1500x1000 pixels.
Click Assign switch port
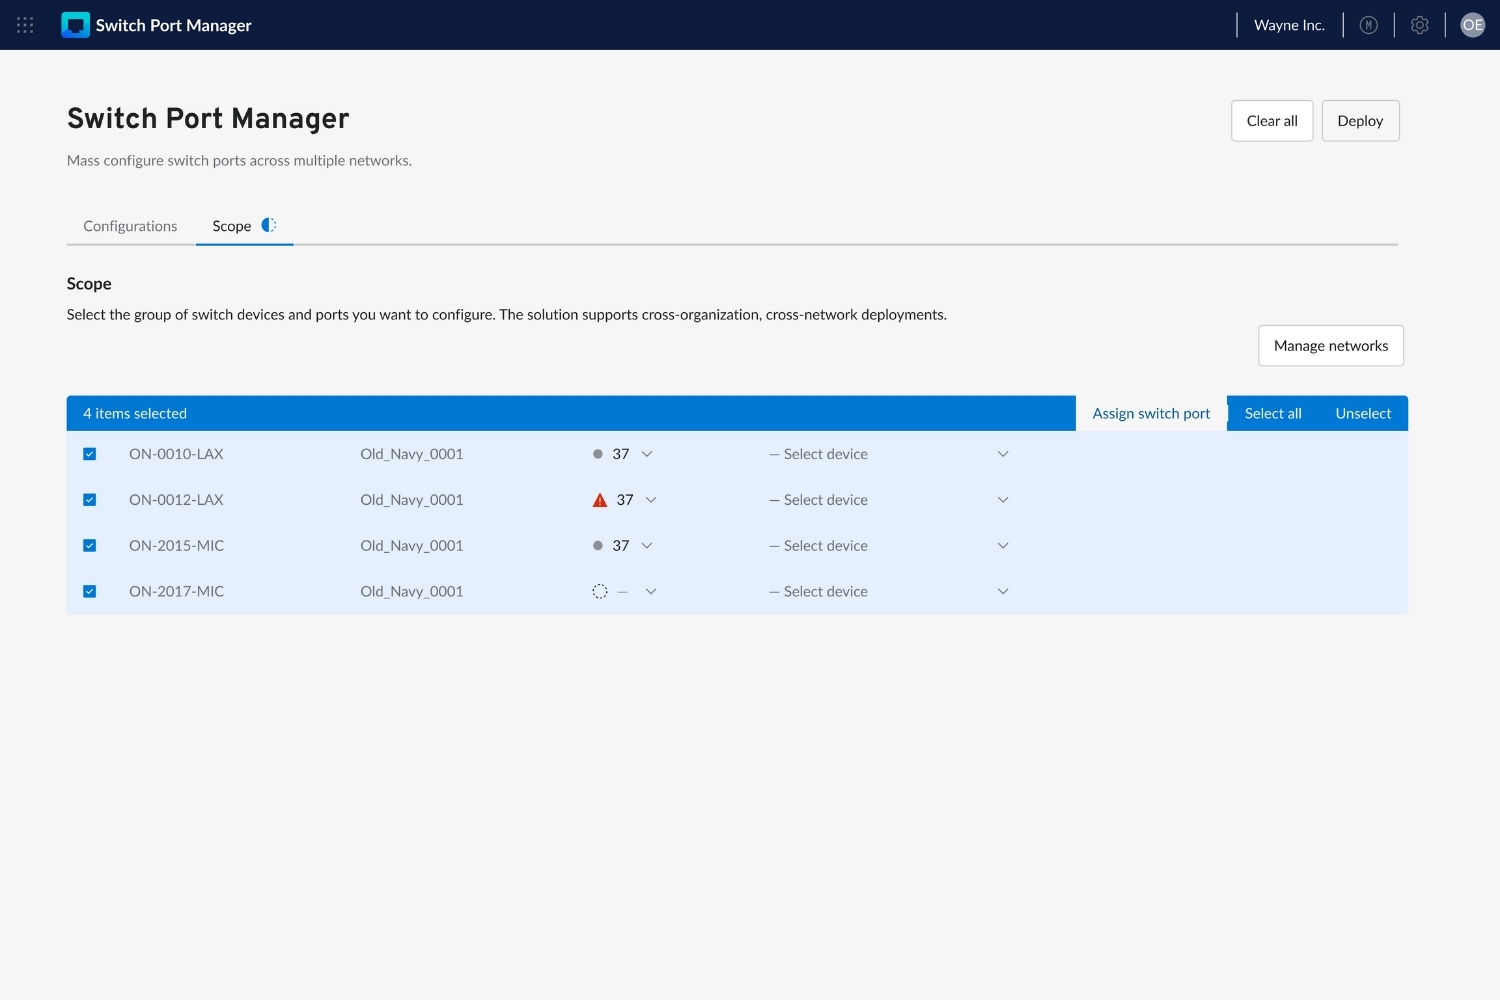coord(1151,414)
